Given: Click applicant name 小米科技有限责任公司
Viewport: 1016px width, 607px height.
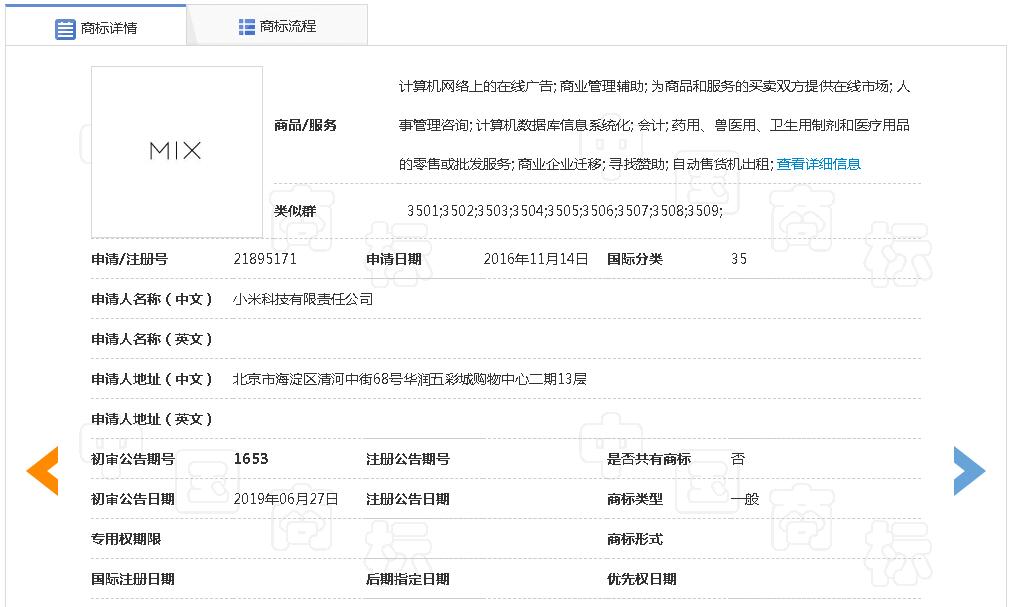Looking at the screenshot, I should click(302, 299).
